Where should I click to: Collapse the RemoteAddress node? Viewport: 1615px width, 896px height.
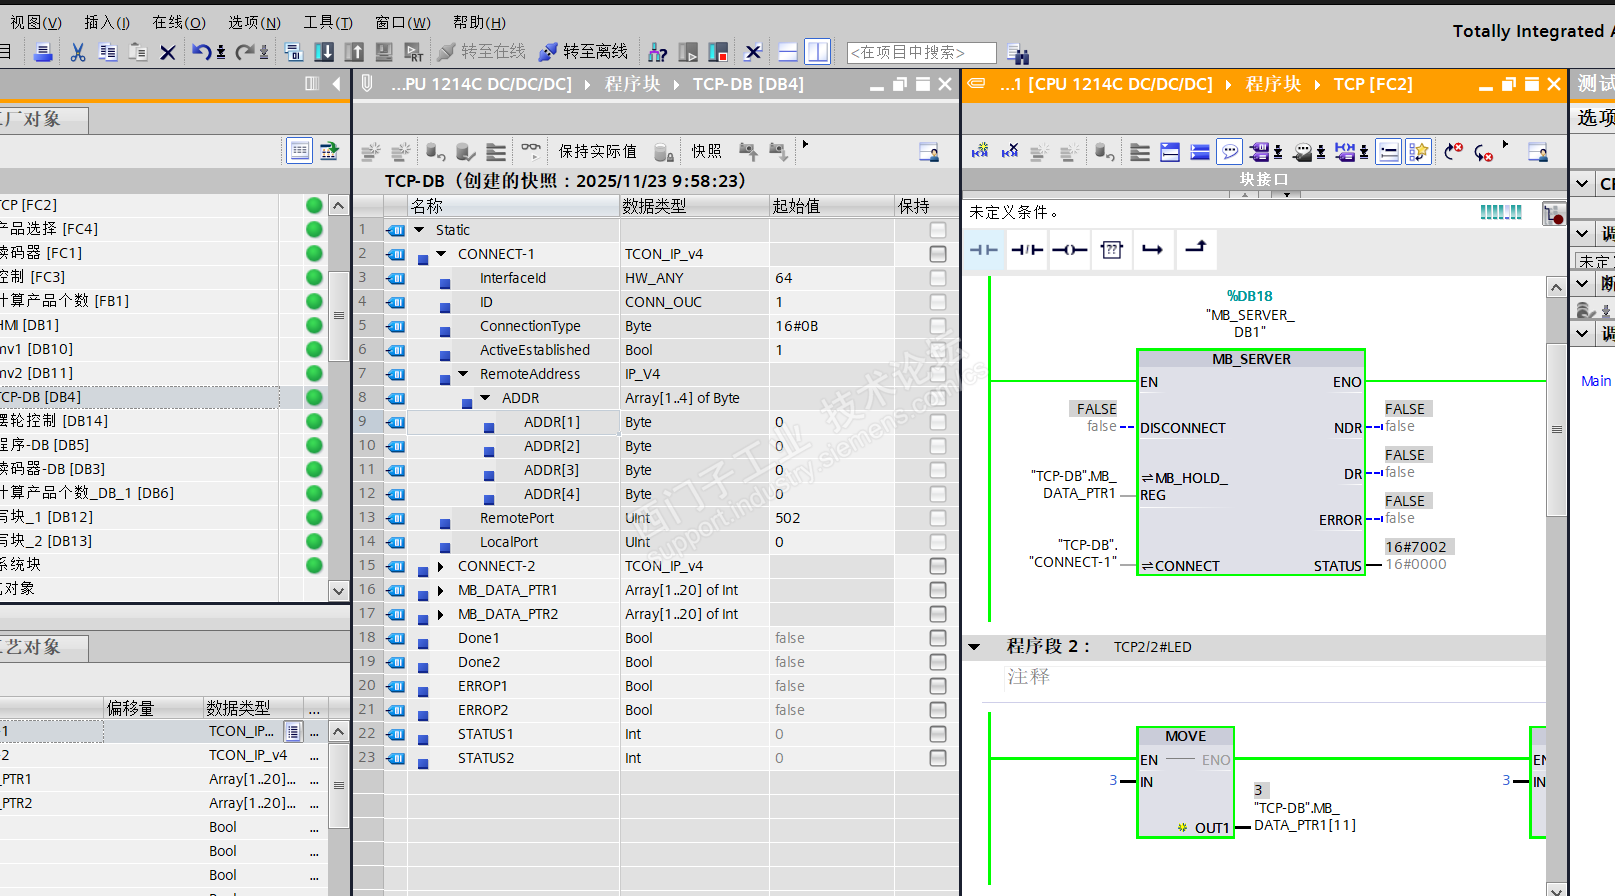coord(463,374)
